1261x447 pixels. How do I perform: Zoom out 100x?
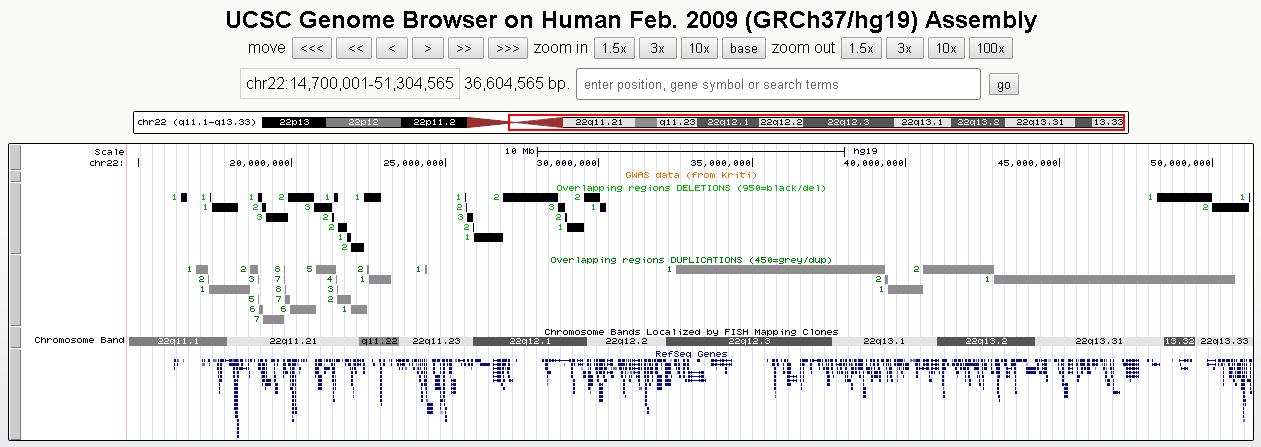[990, 48]
